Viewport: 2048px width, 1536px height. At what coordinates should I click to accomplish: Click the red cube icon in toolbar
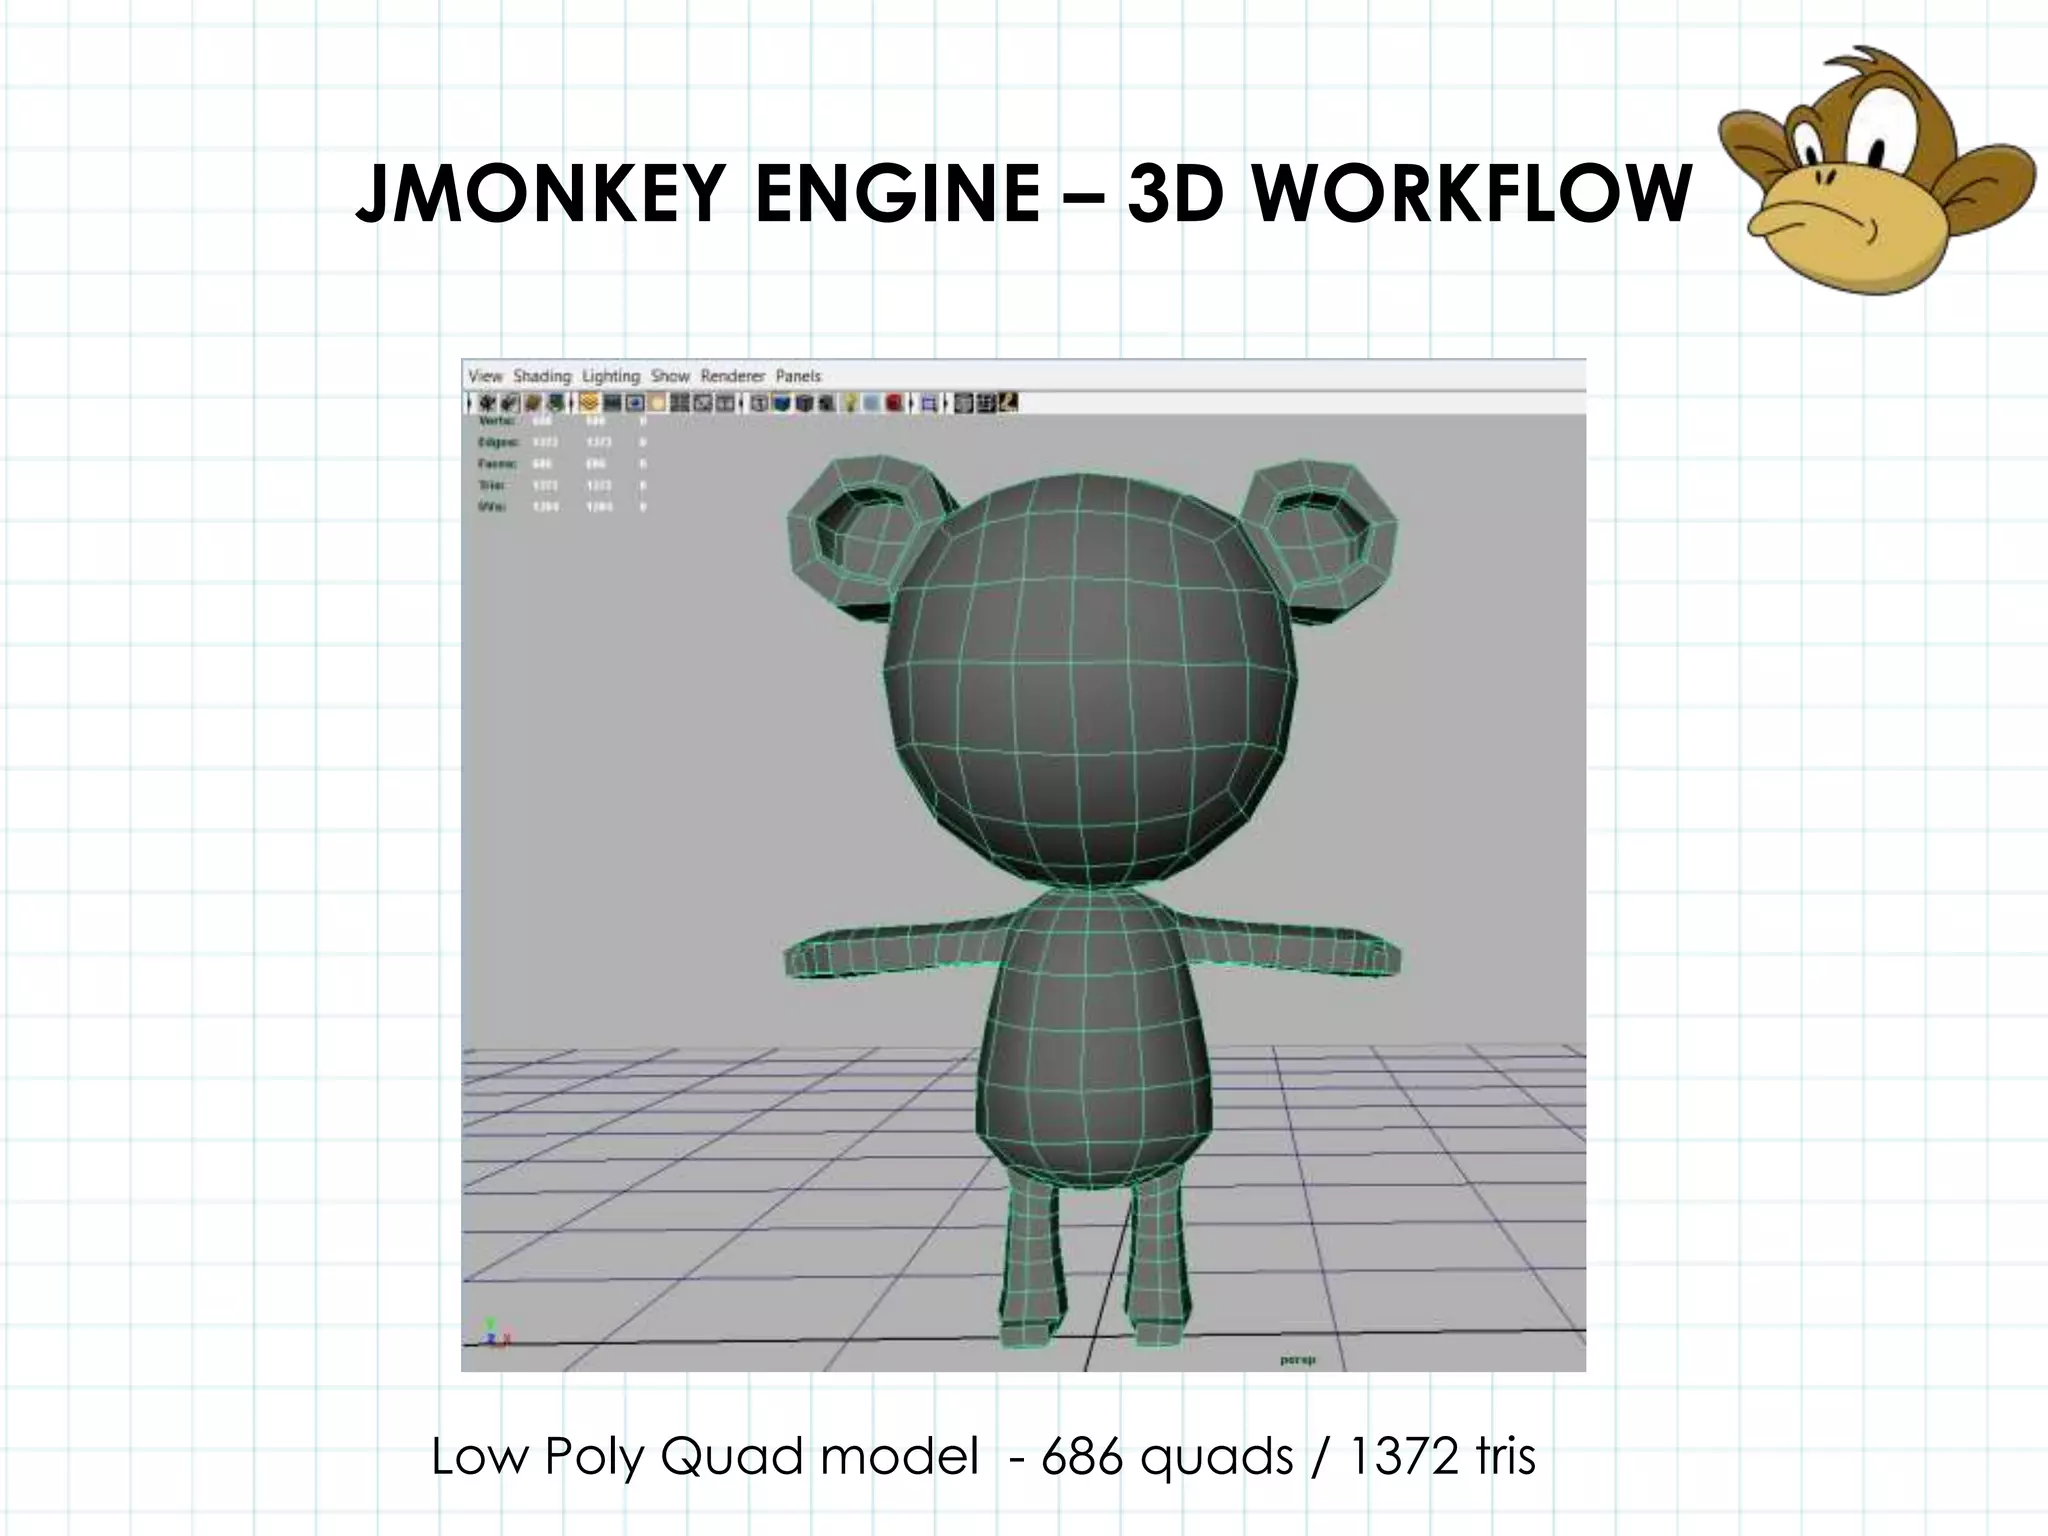click(893, 403)
